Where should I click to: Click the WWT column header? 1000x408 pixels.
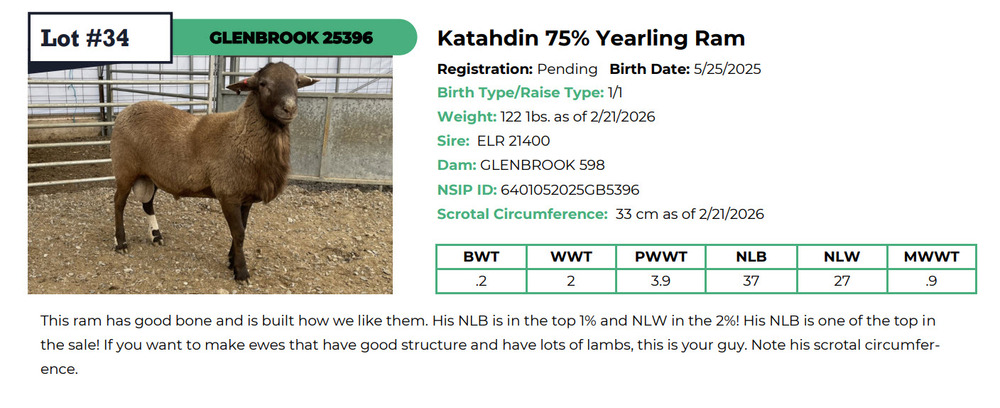tap(571, 257)
